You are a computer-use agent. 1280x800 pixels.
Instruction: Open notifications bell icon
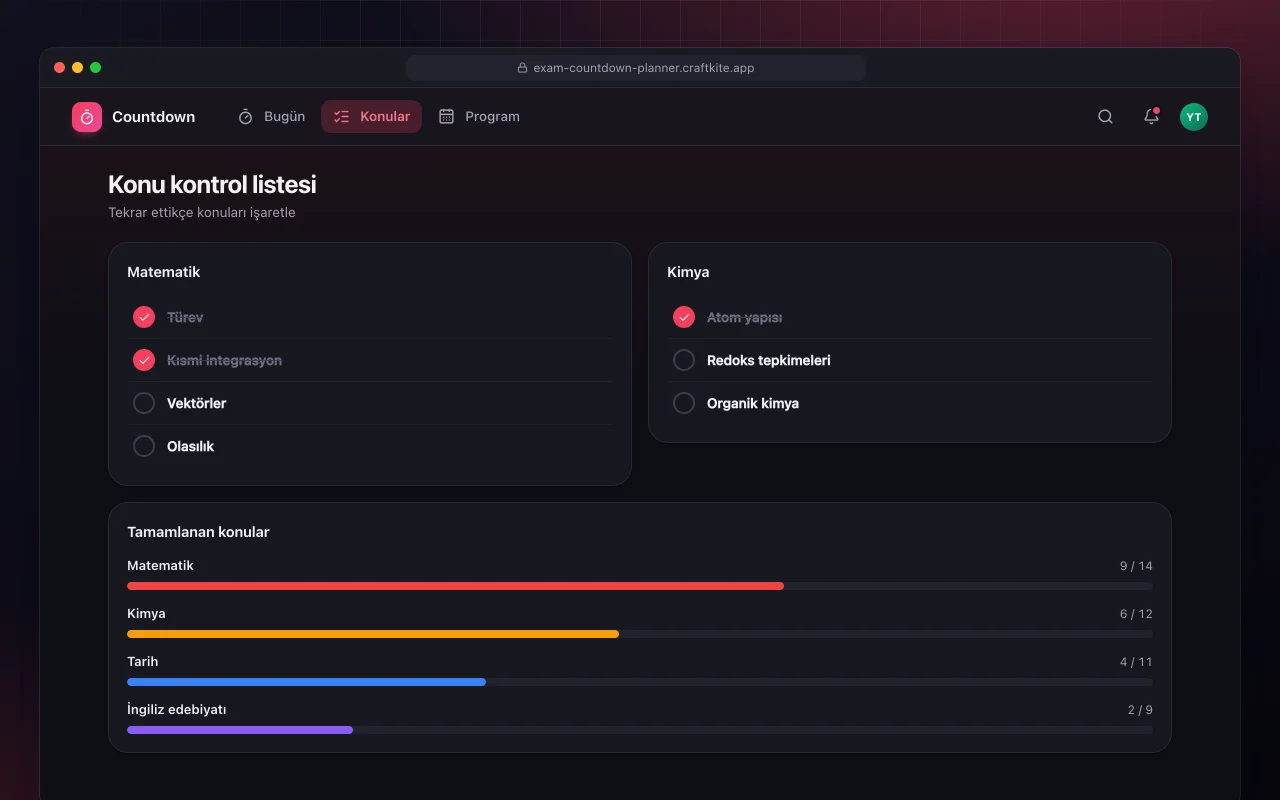1151,117
